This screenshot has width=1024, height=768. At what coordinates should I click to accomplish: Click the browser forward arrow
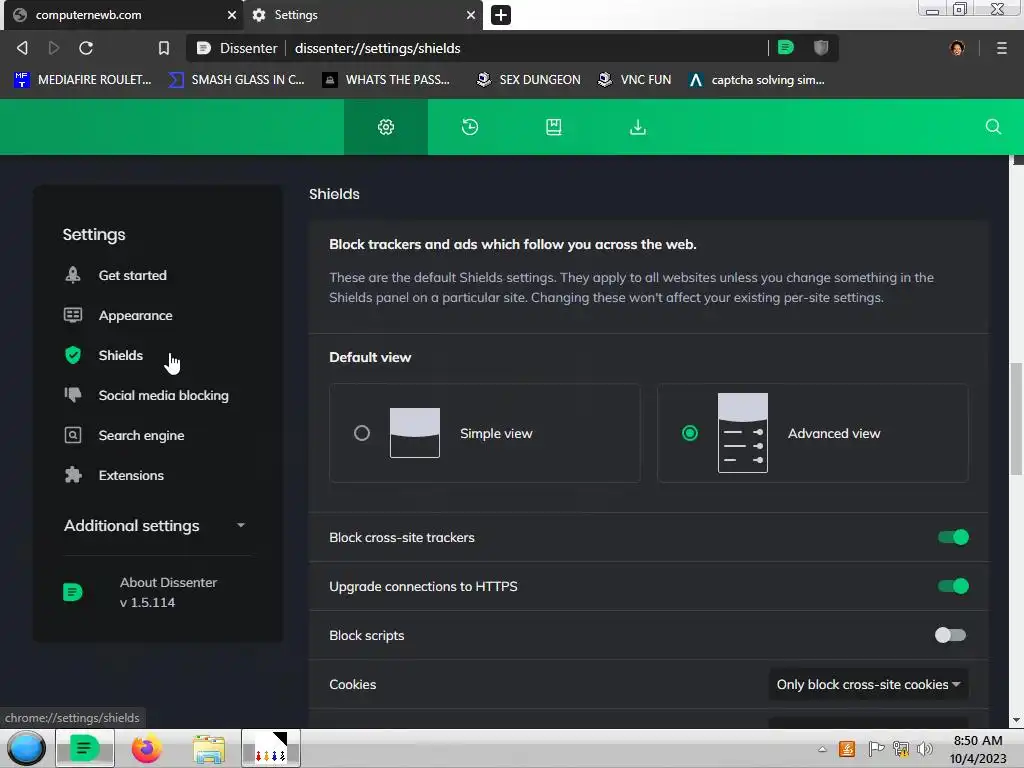[54, 48]
